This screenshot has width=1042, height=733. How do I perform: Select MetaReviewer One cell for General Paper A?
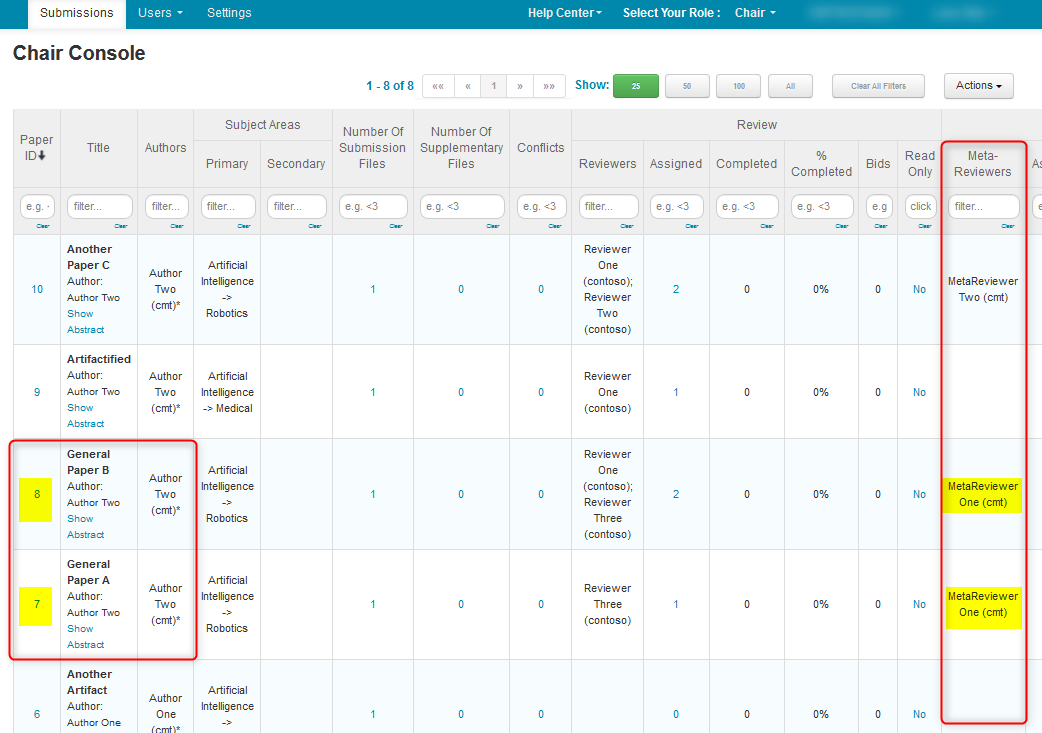[x=983, y=605]
